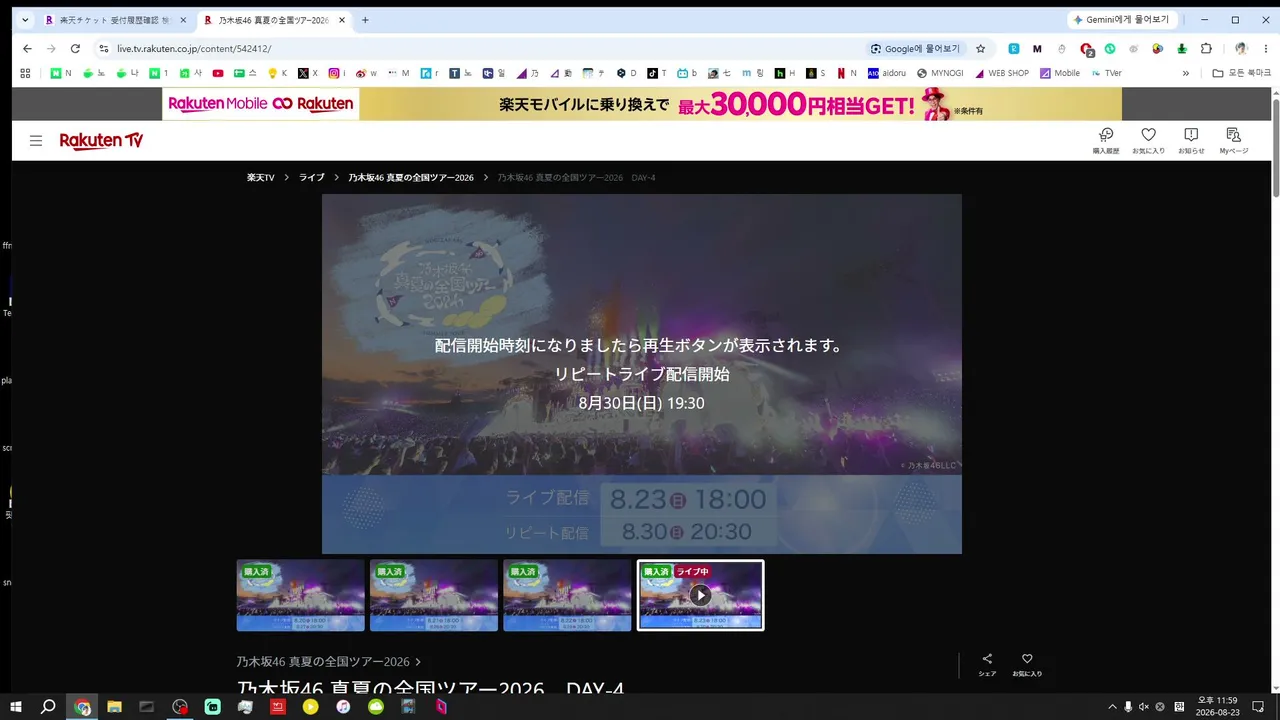Screen dimensions: 1280x720
Task: Open the tab search dropdown
Action: pyautogui.click(x=25, y=20)
